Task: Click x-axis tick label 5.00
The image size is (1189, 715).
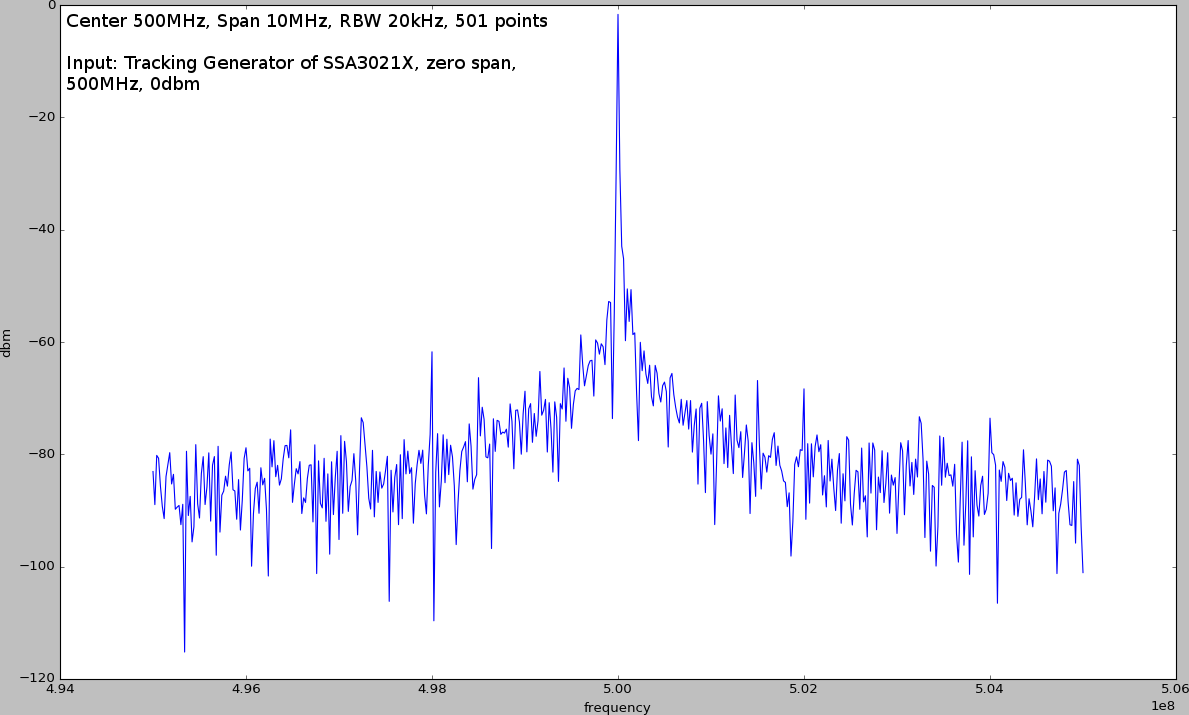Action: point(618,688)
